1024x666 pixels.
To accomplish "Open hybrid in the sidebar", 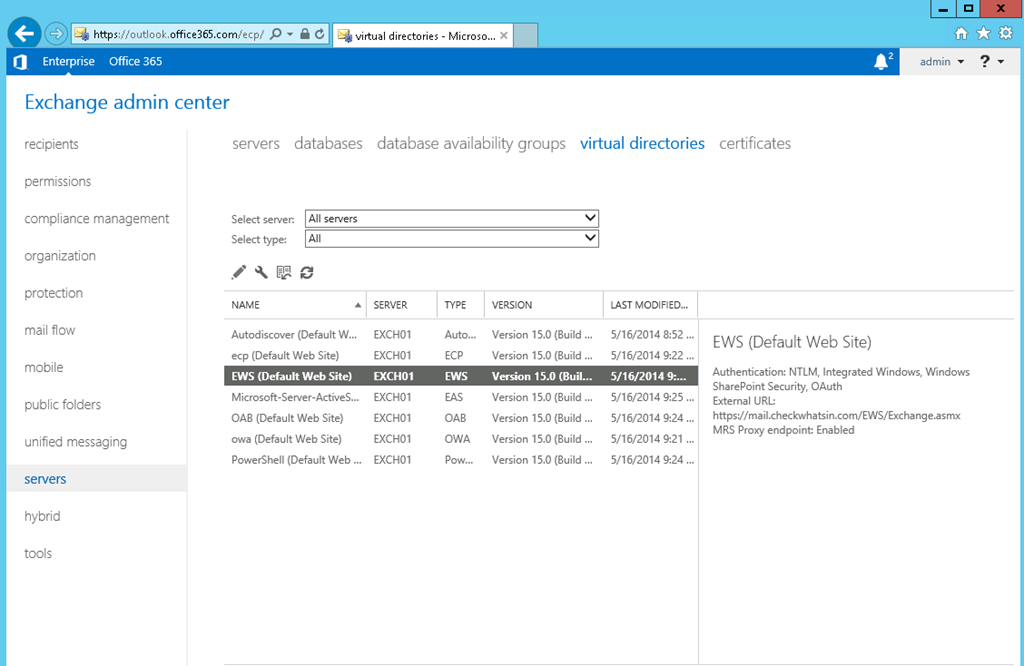I will [42, 516].
